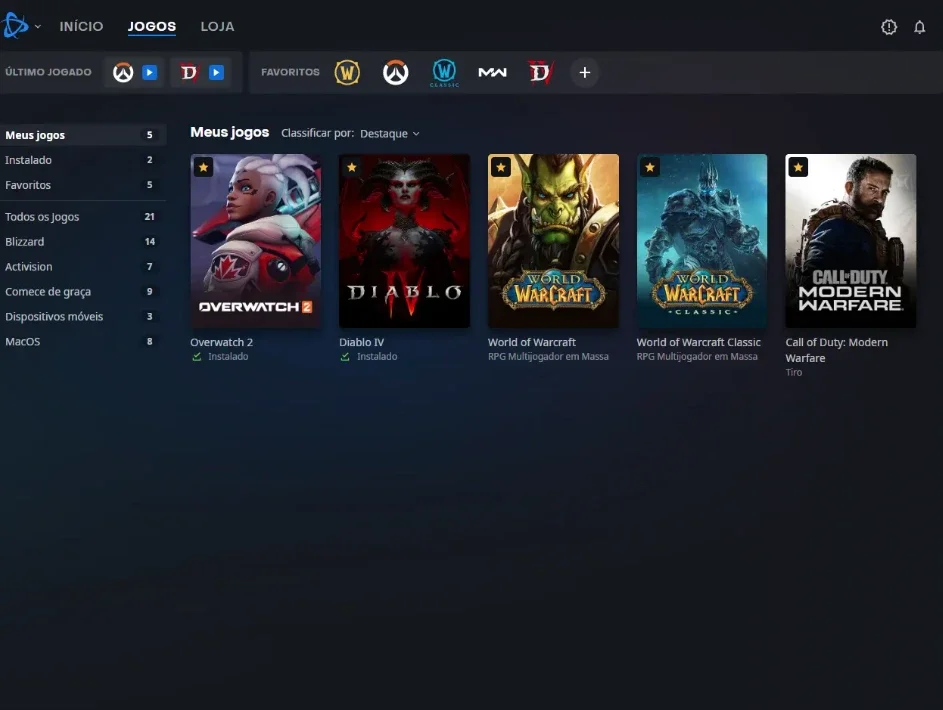Open World of Warcraft favorite icon
This screenshot has height=710, width=943.
(347, 73)
